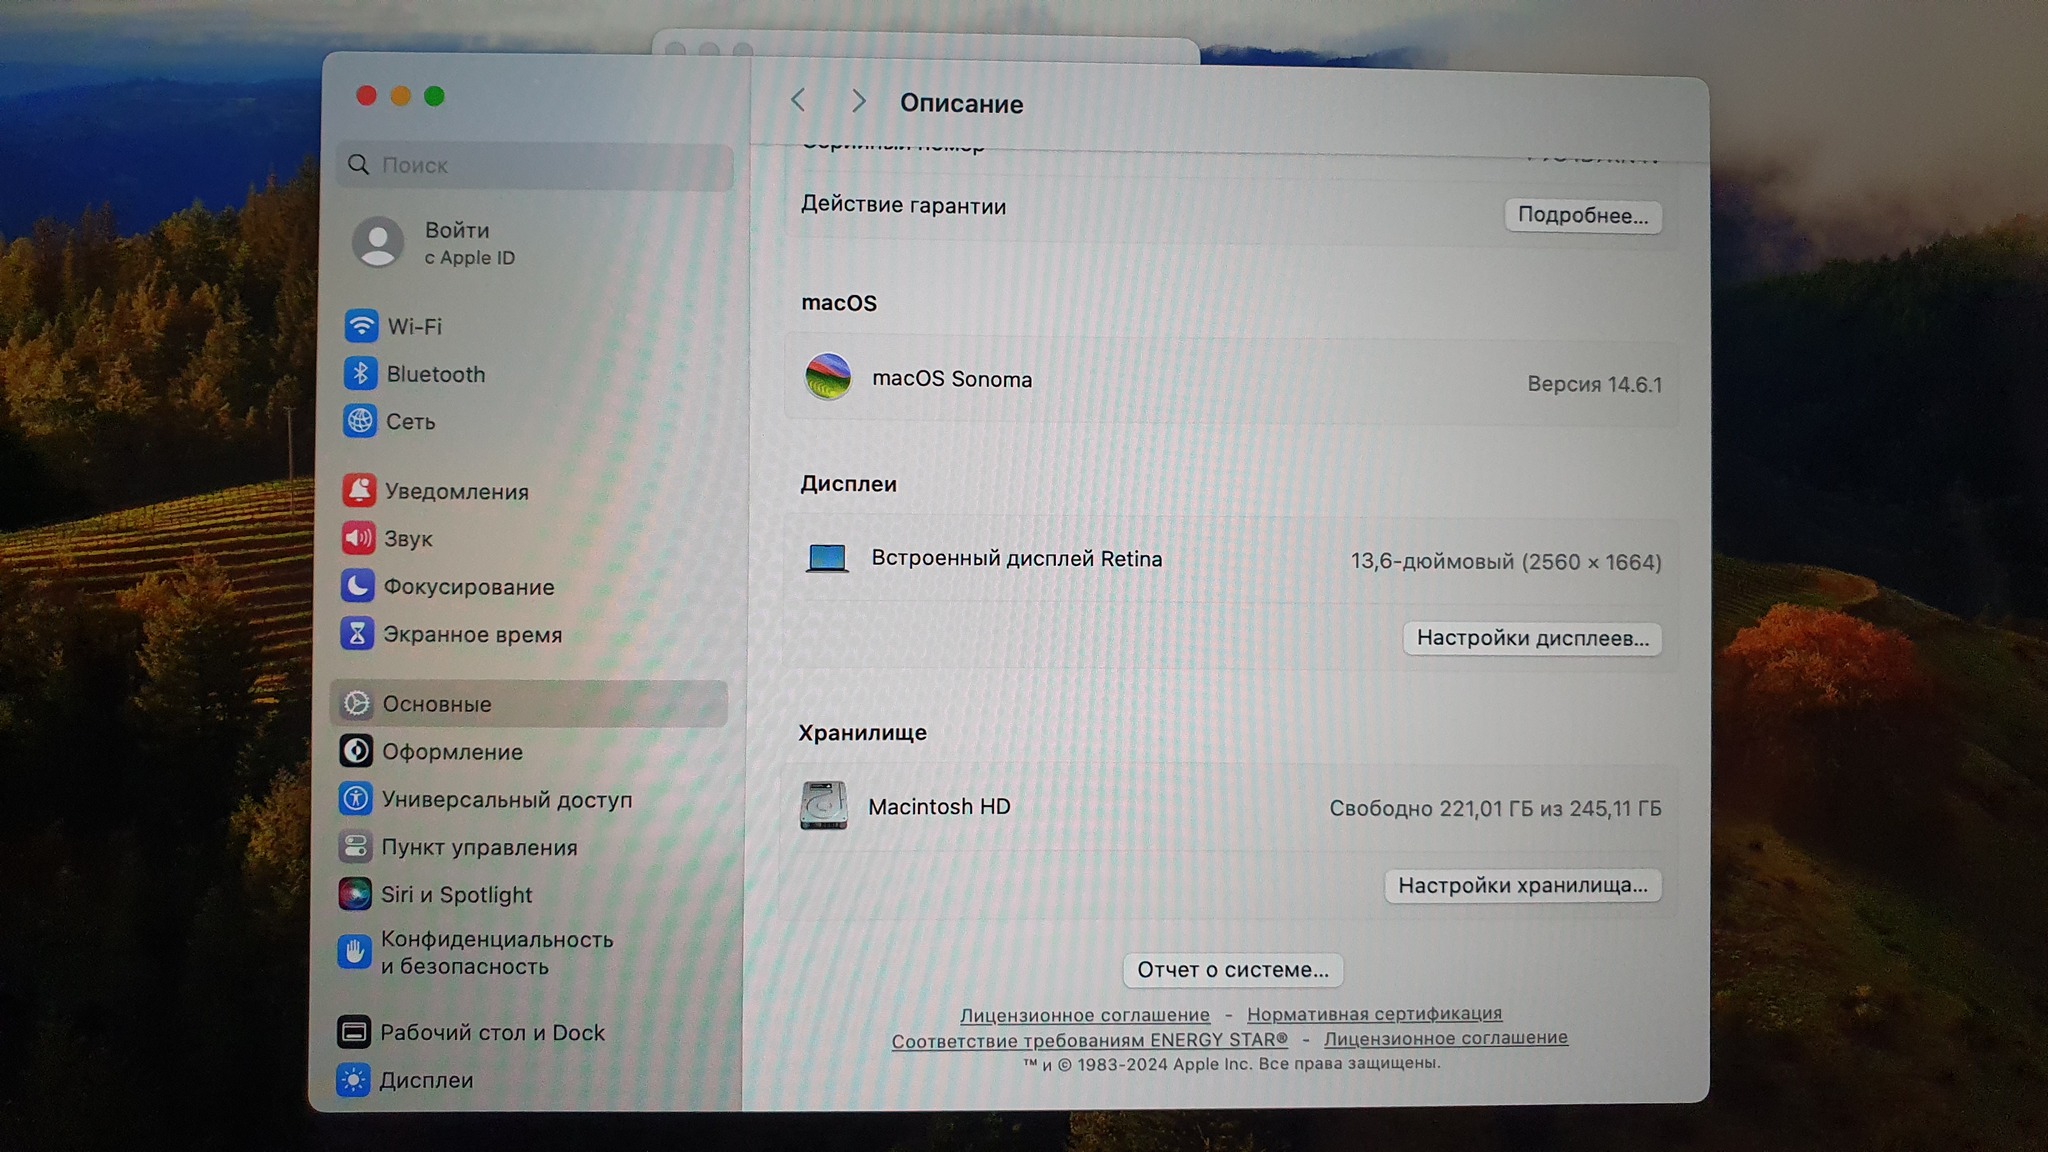Screen dimensions: 2048x1152
Task: Click Siri и Spotlight icon
Action: click(355, 894)
